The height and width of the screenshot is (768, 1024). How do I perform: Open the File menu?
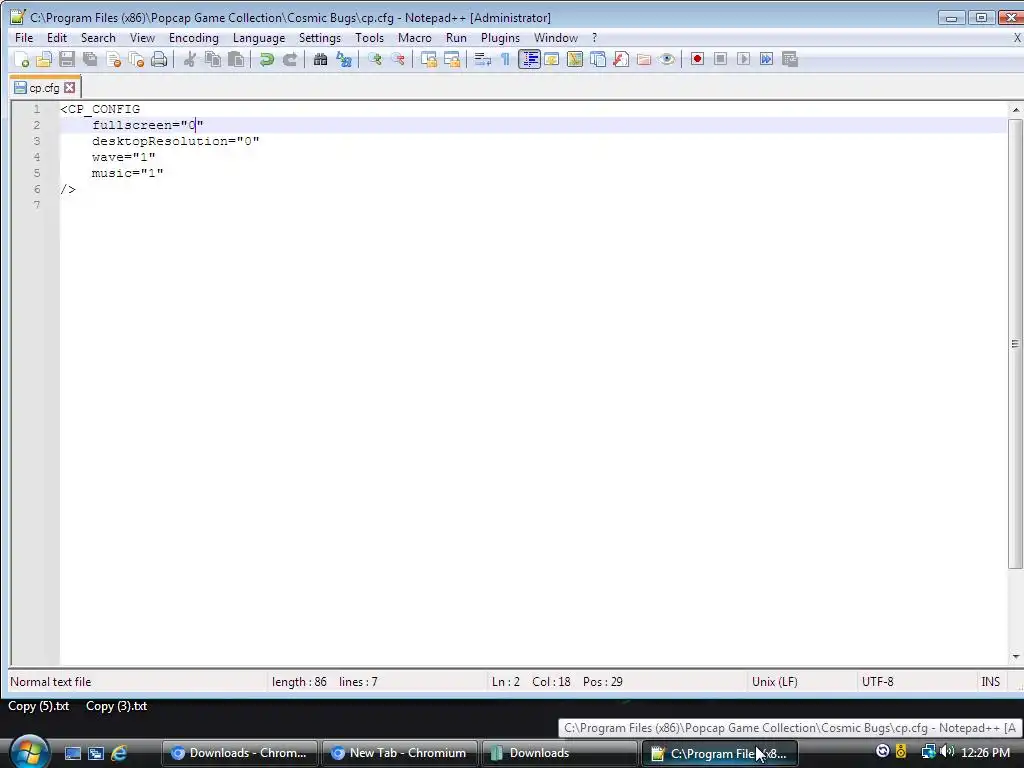click(x=24, y=38)
